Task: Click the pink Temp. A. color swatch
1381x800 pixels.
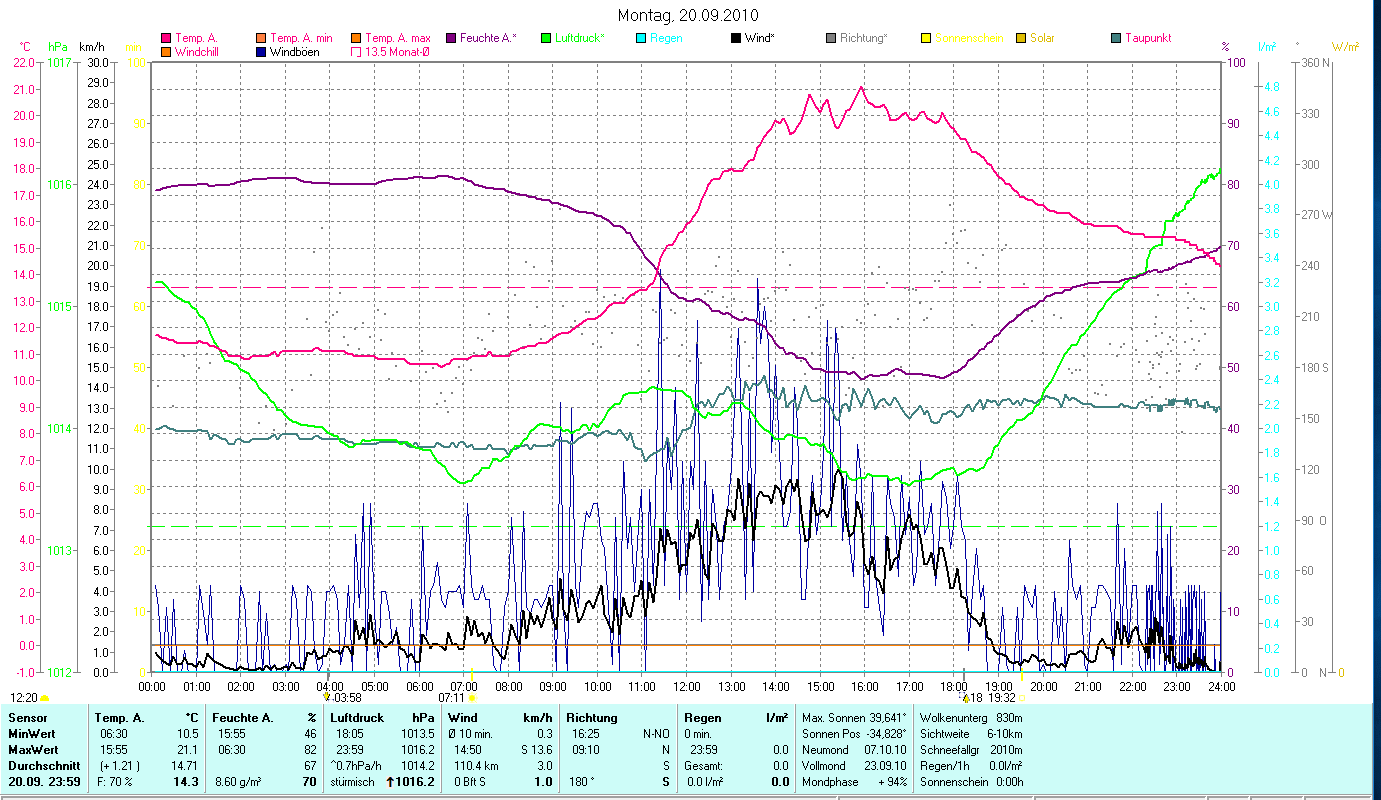Action: pyautogui.click(x=166, y=38)
